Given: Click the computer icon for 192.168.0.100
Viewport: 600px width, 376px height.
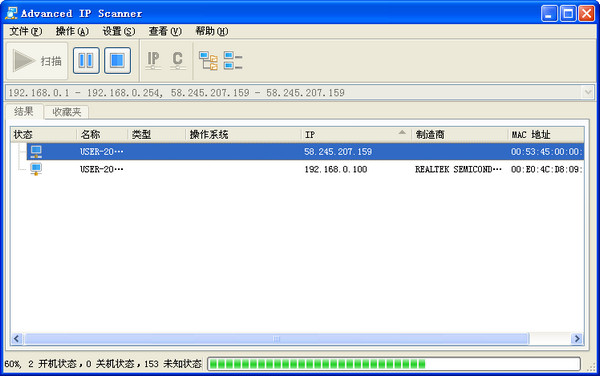Looking at the screenshot, I should click(x=36, y=169).
